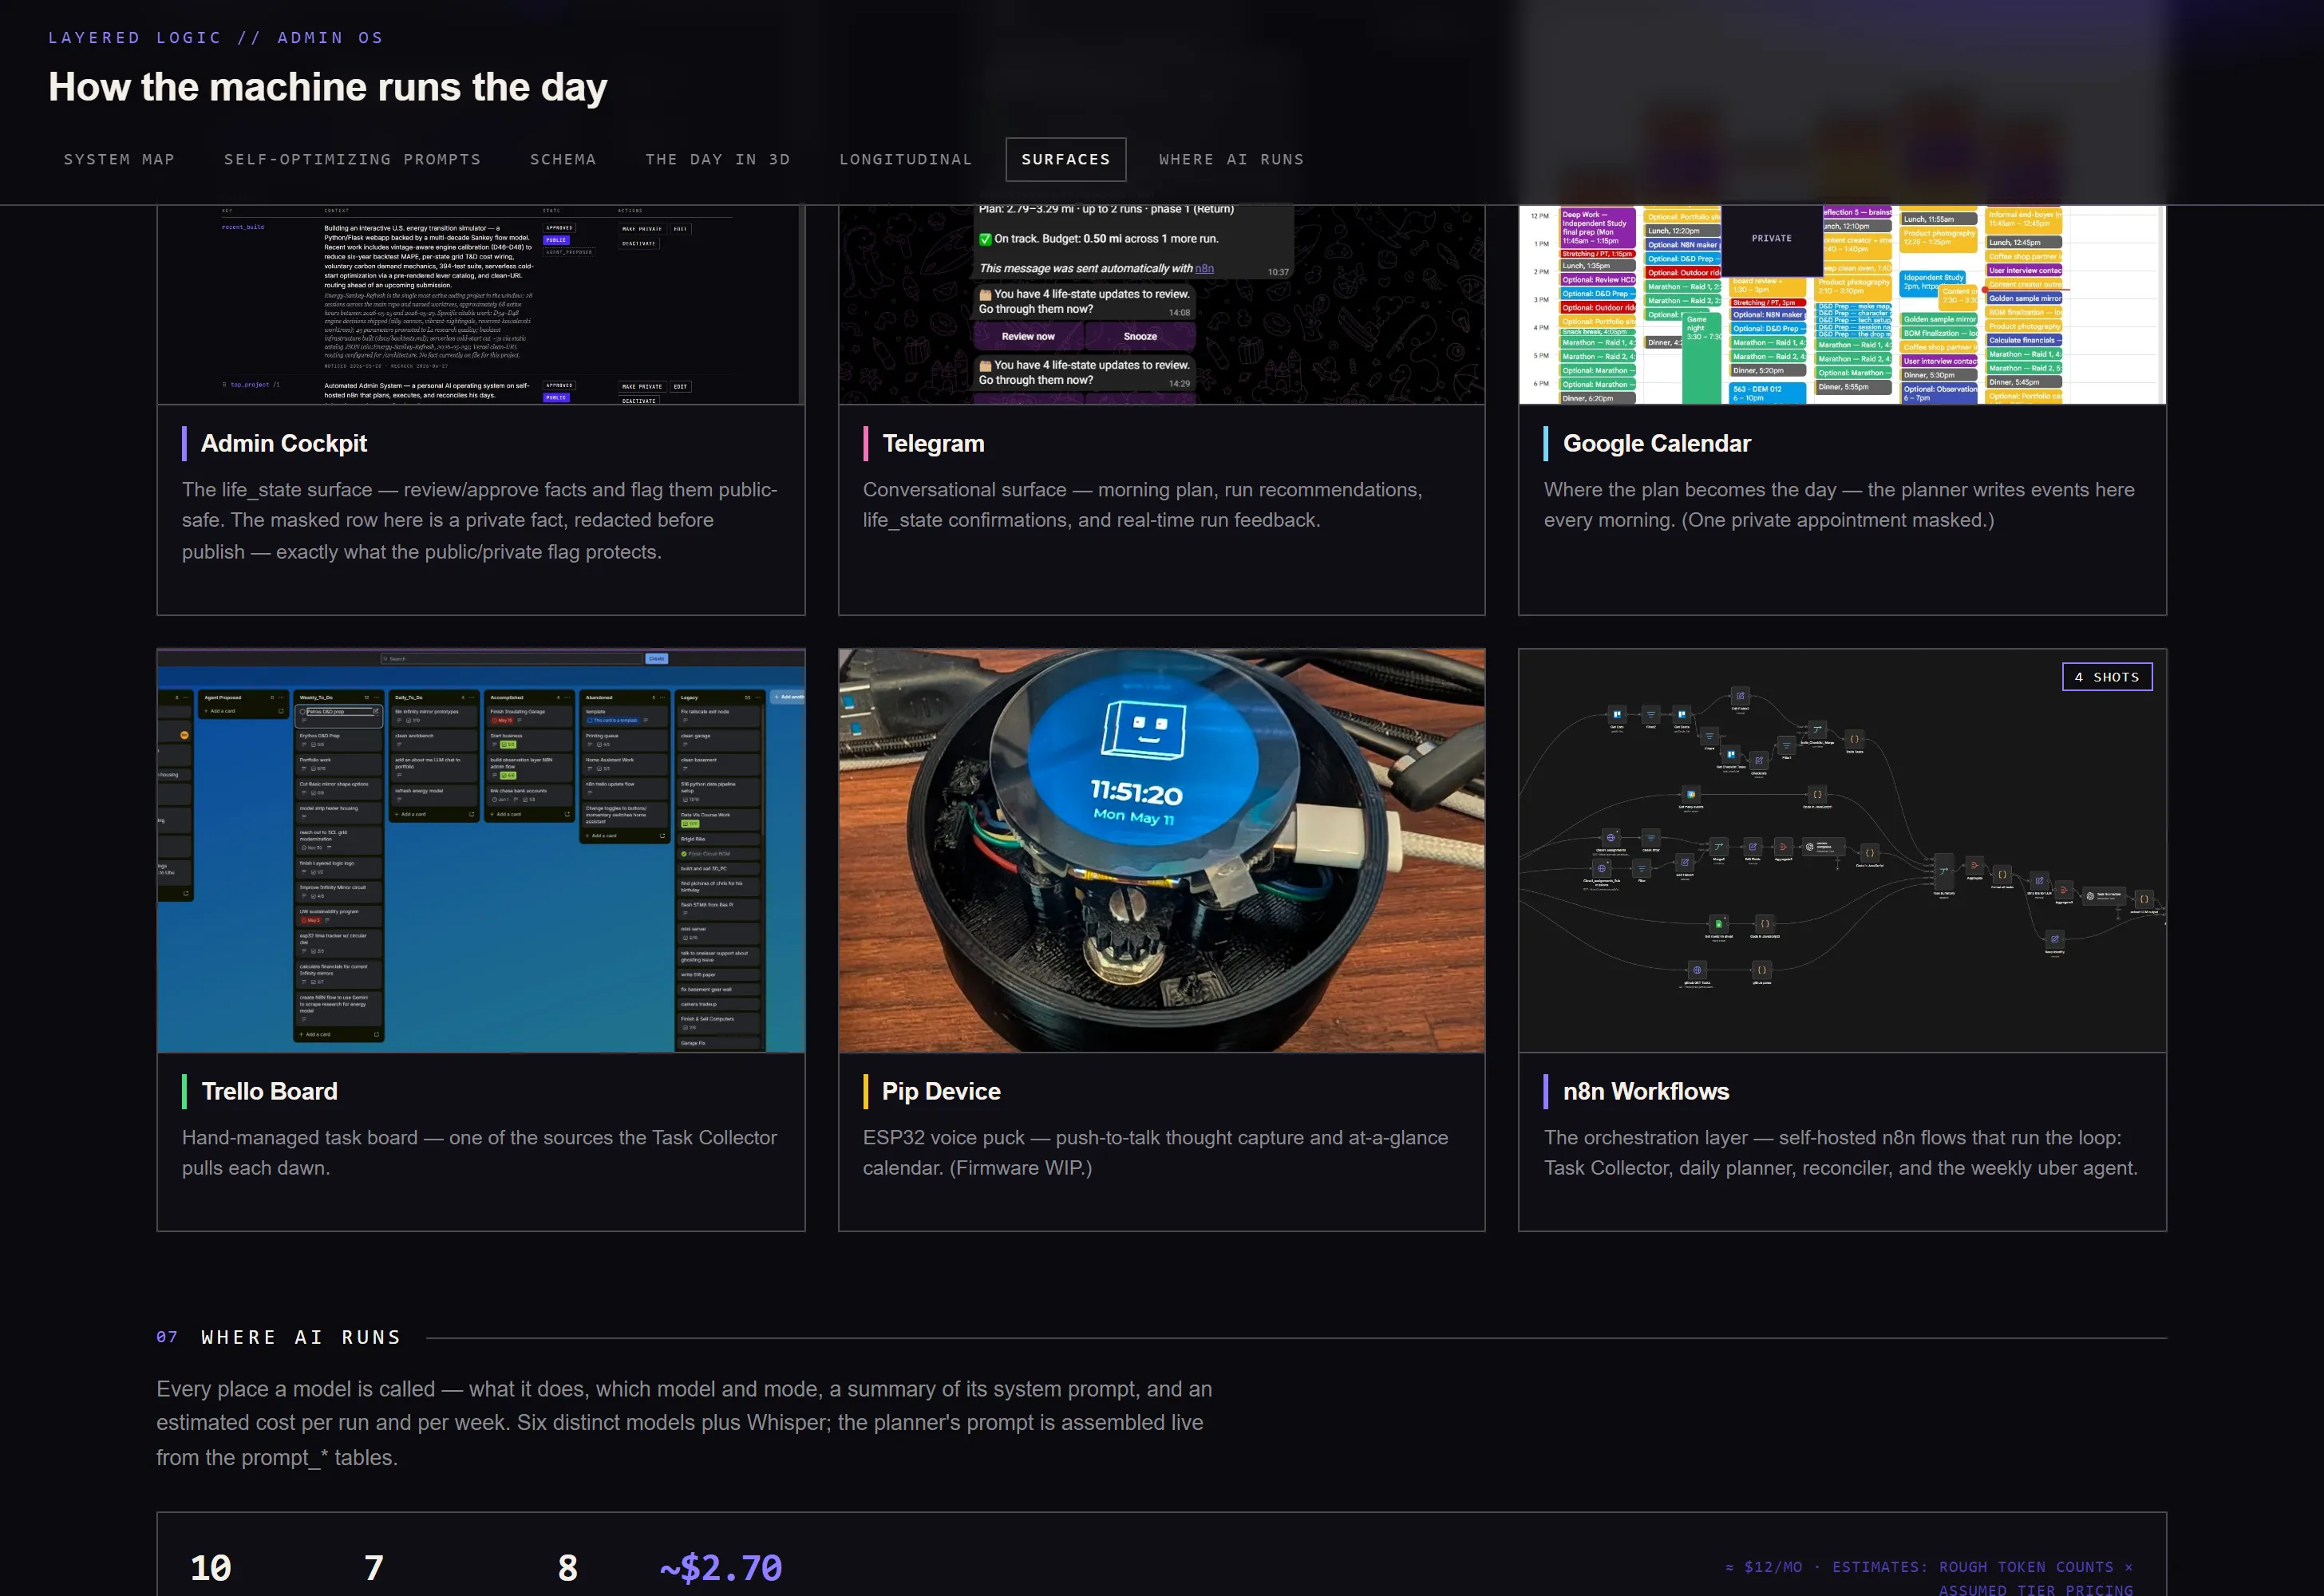Click the ~$2.70 cost figure
Image resolution: width=2324 pixels, height=1596 pixels.
(x=720, y=1567)
